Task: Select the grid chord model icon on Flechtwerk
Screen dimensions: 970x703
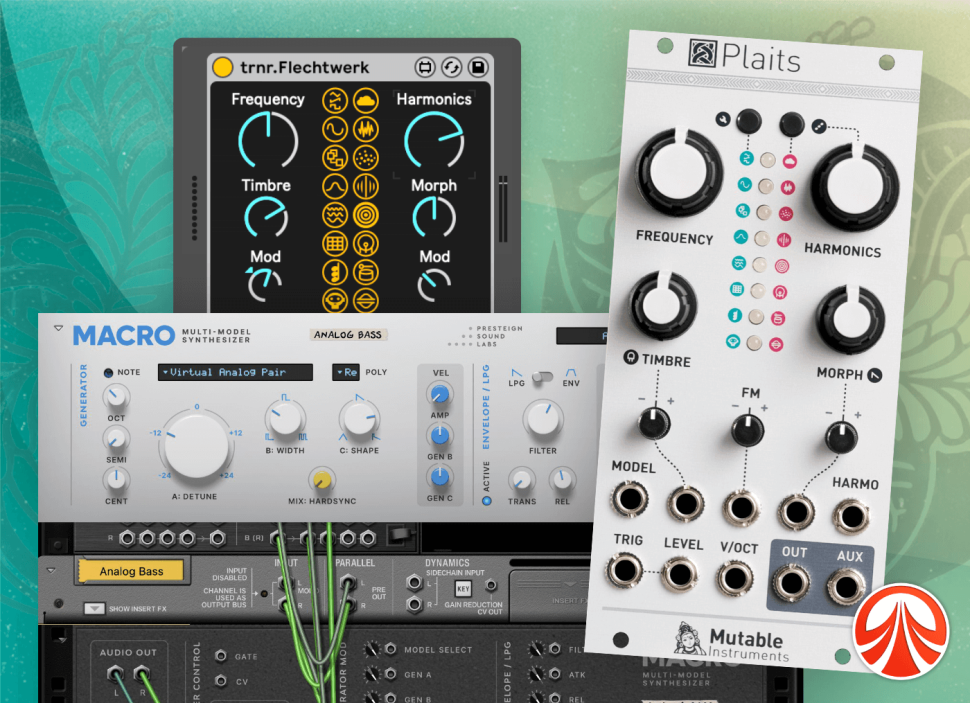Action: coord(334,244)
